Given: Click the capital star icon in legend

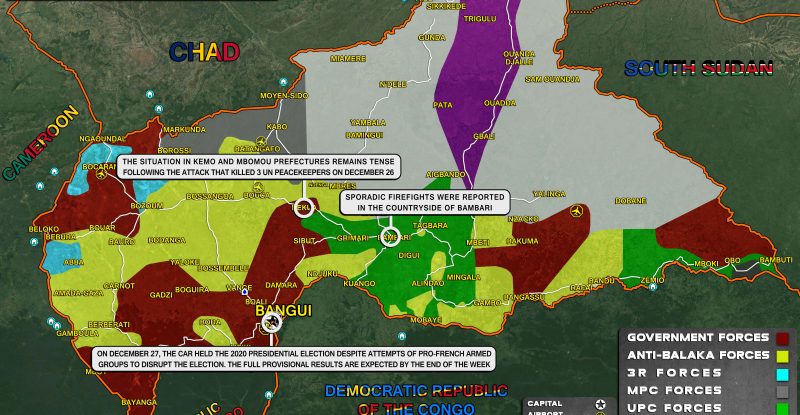Looking at the screenshot, I should (600, 404).
